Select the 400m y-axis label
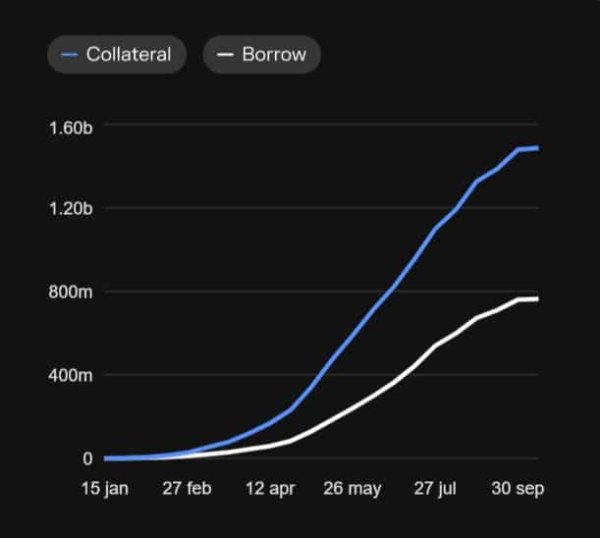This screenshot has height=538, width=600. tap(70, 375)
